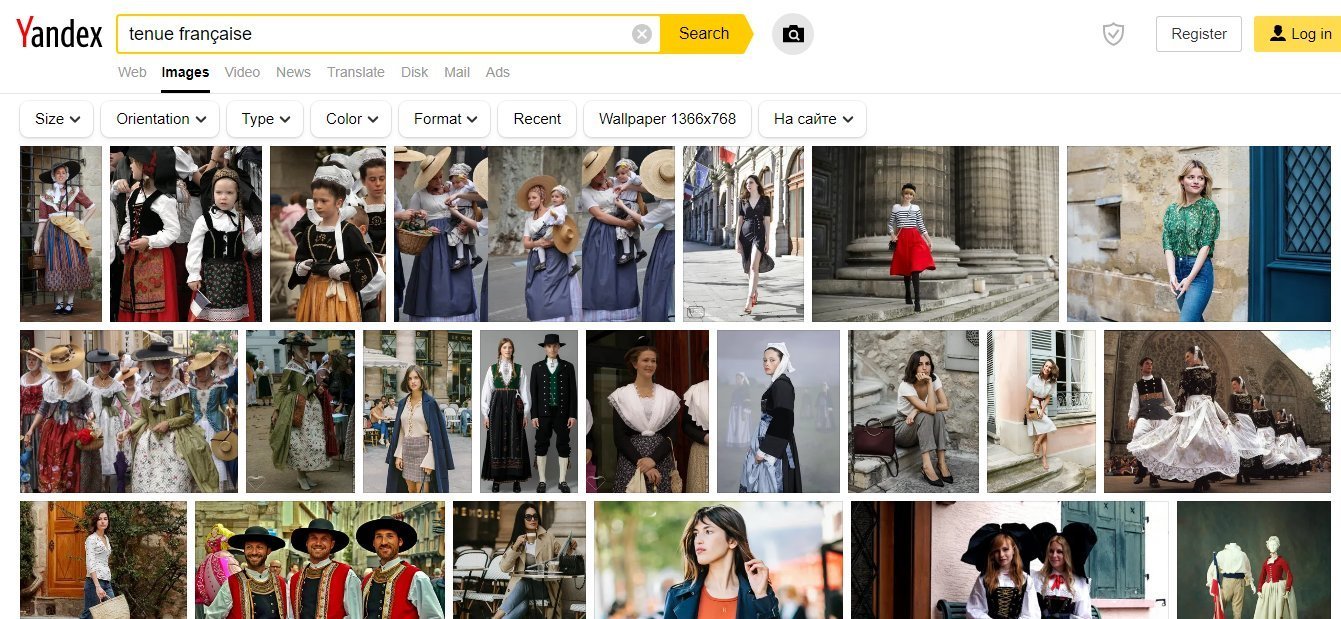Open image of woman with basket by wooden door

103,560
